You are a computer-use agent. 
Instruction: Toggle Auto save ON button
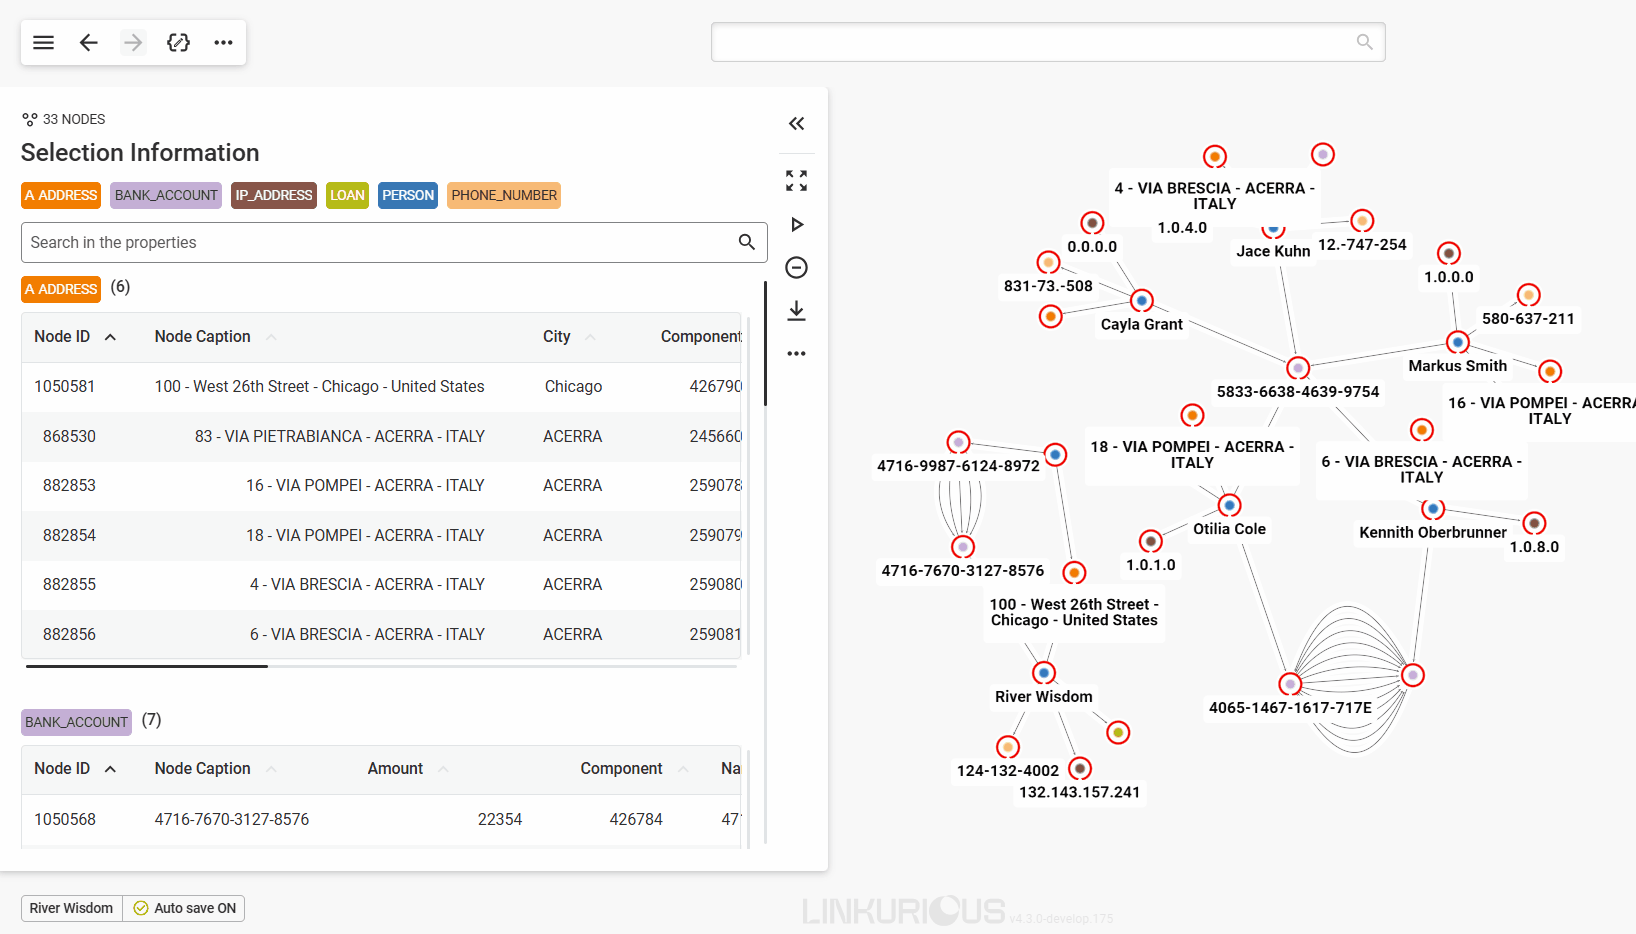point(185,908)
